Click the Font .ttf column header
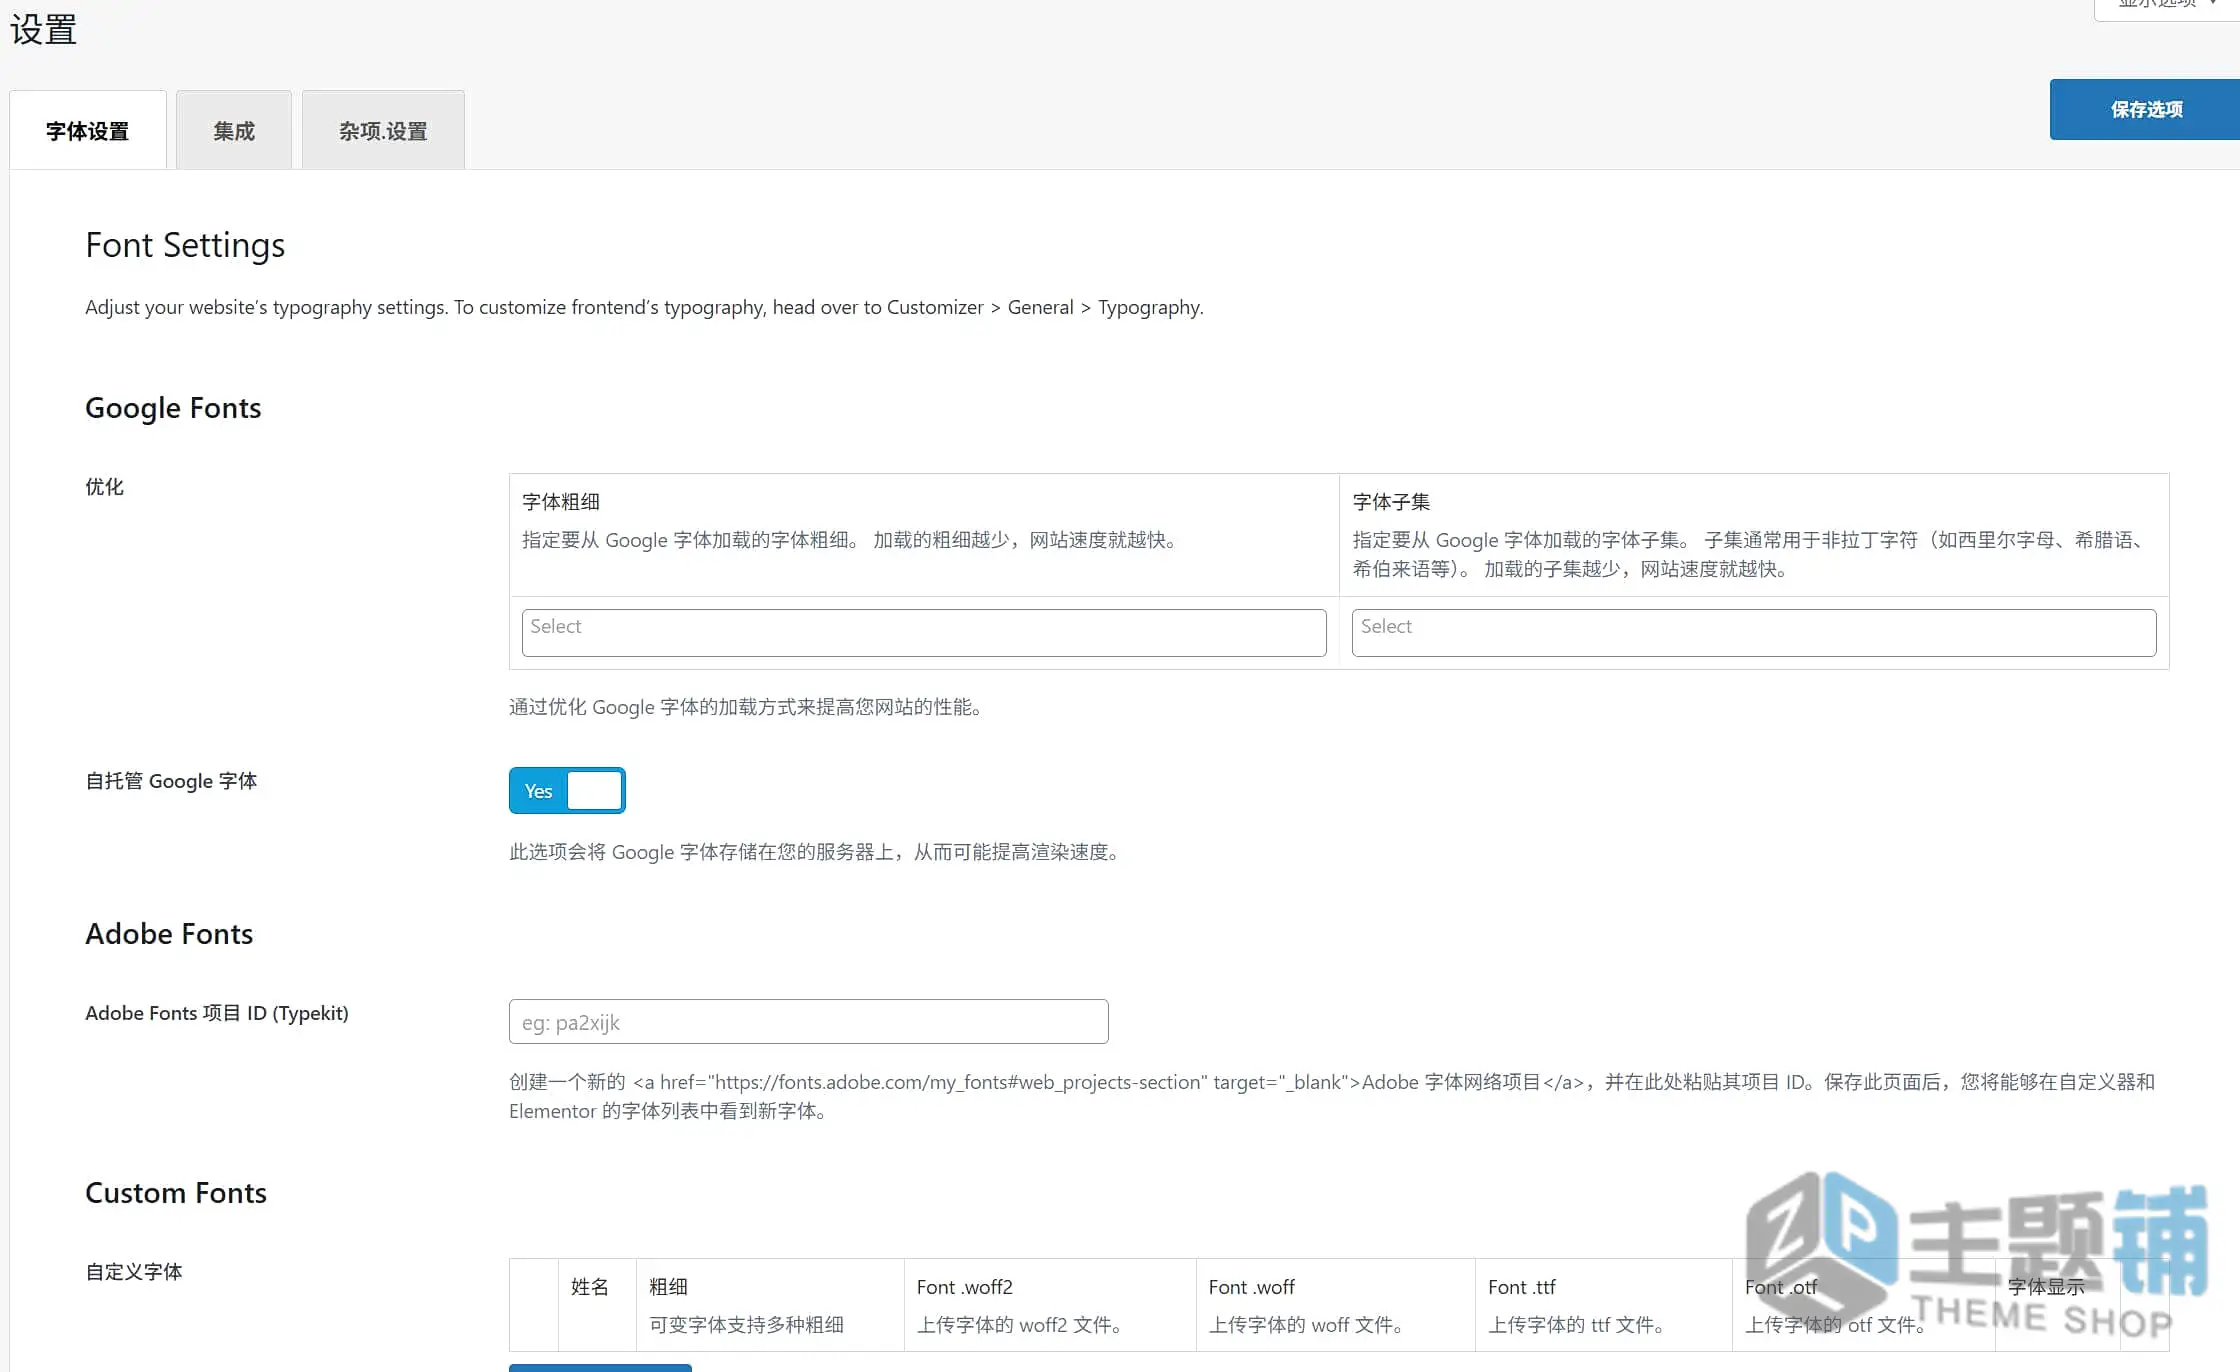The height and width of the screenshot is (1372, 2240). (x=1522, y=1287)
